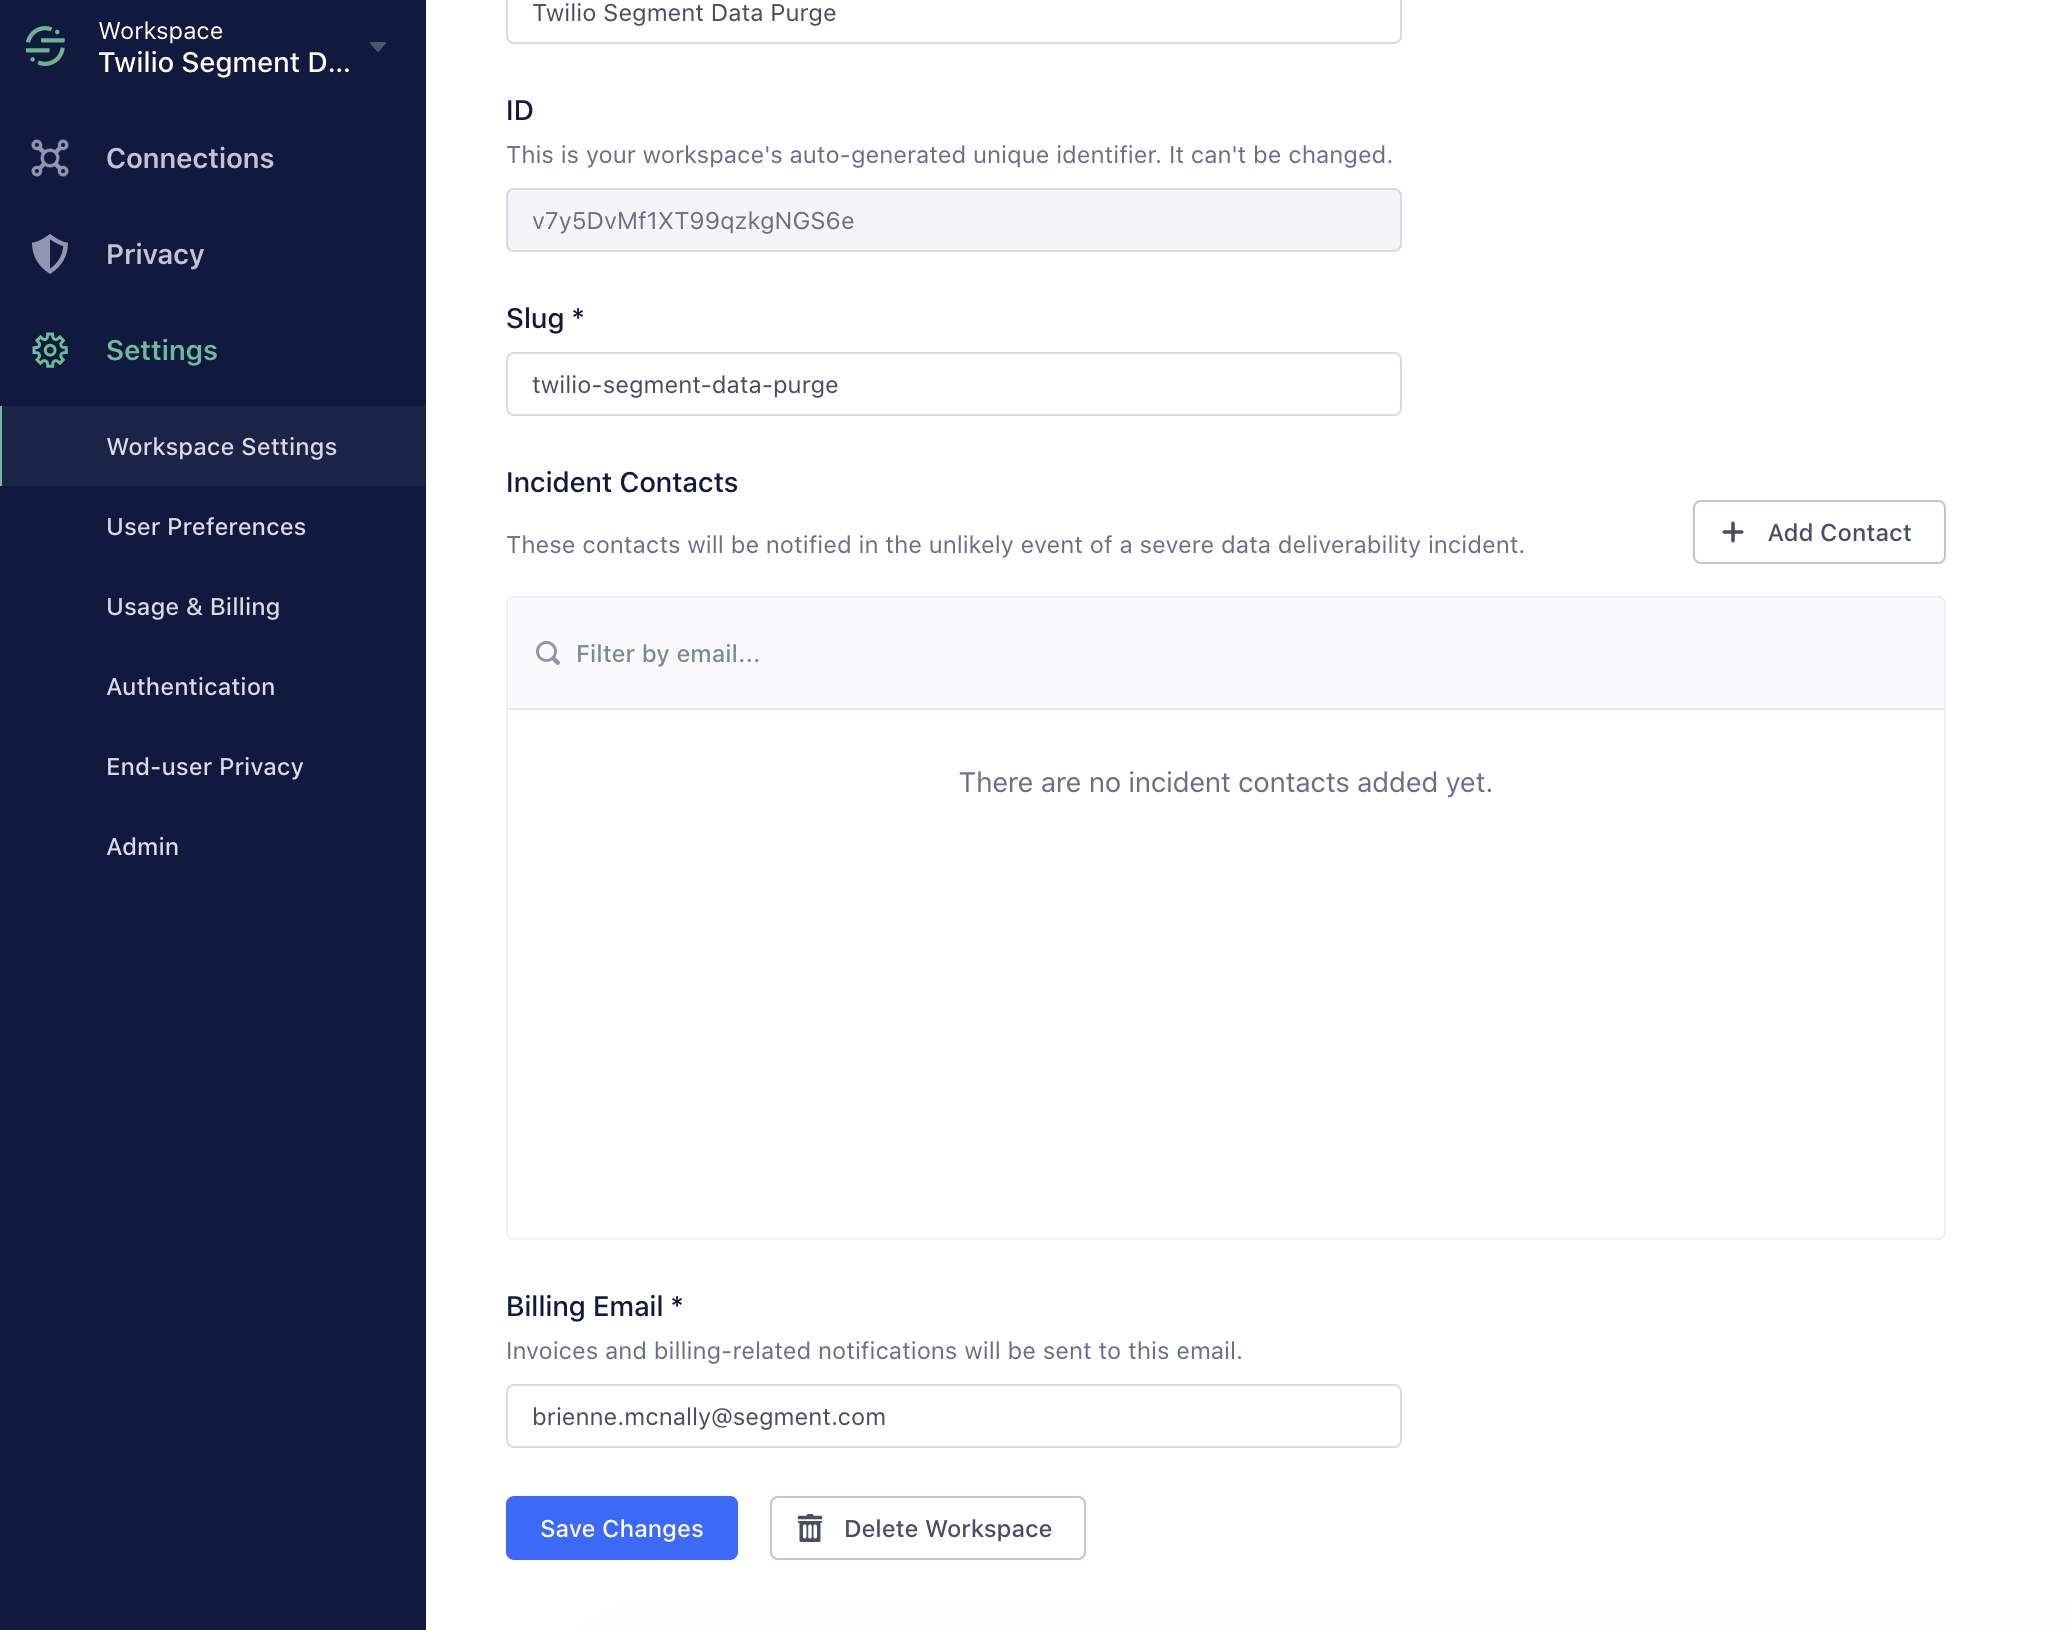Click the Privacy shield icon

click(x=50, y=254)
